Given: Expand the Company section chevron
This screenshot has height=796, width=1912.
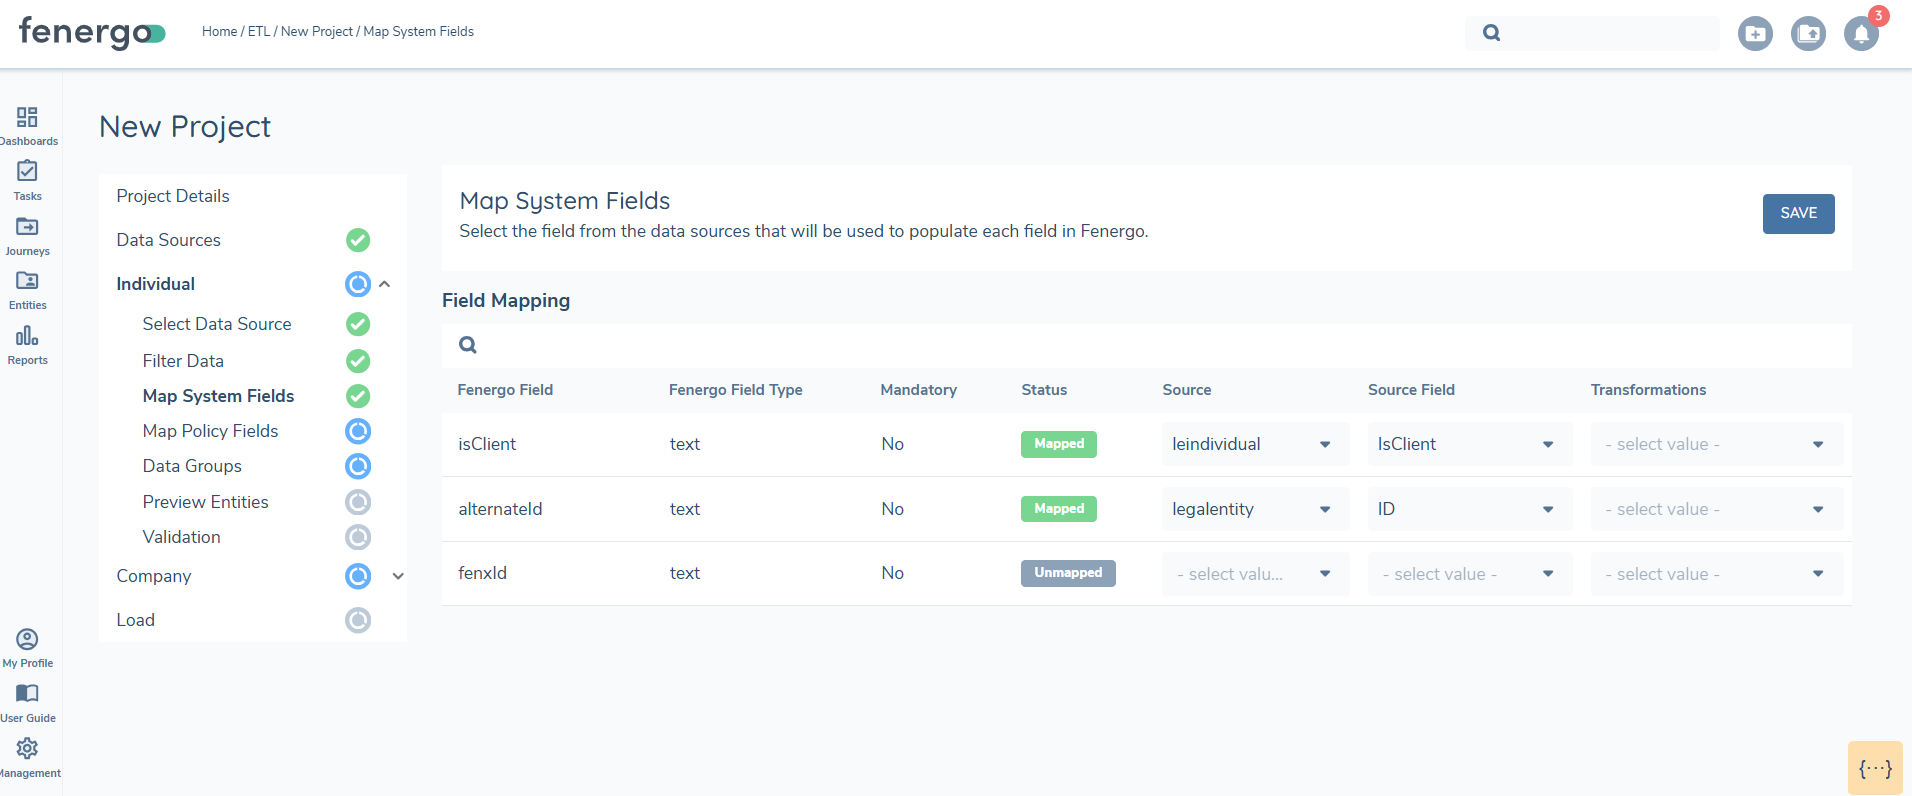Looking at the screenshot, I should (x=398, y=576).
